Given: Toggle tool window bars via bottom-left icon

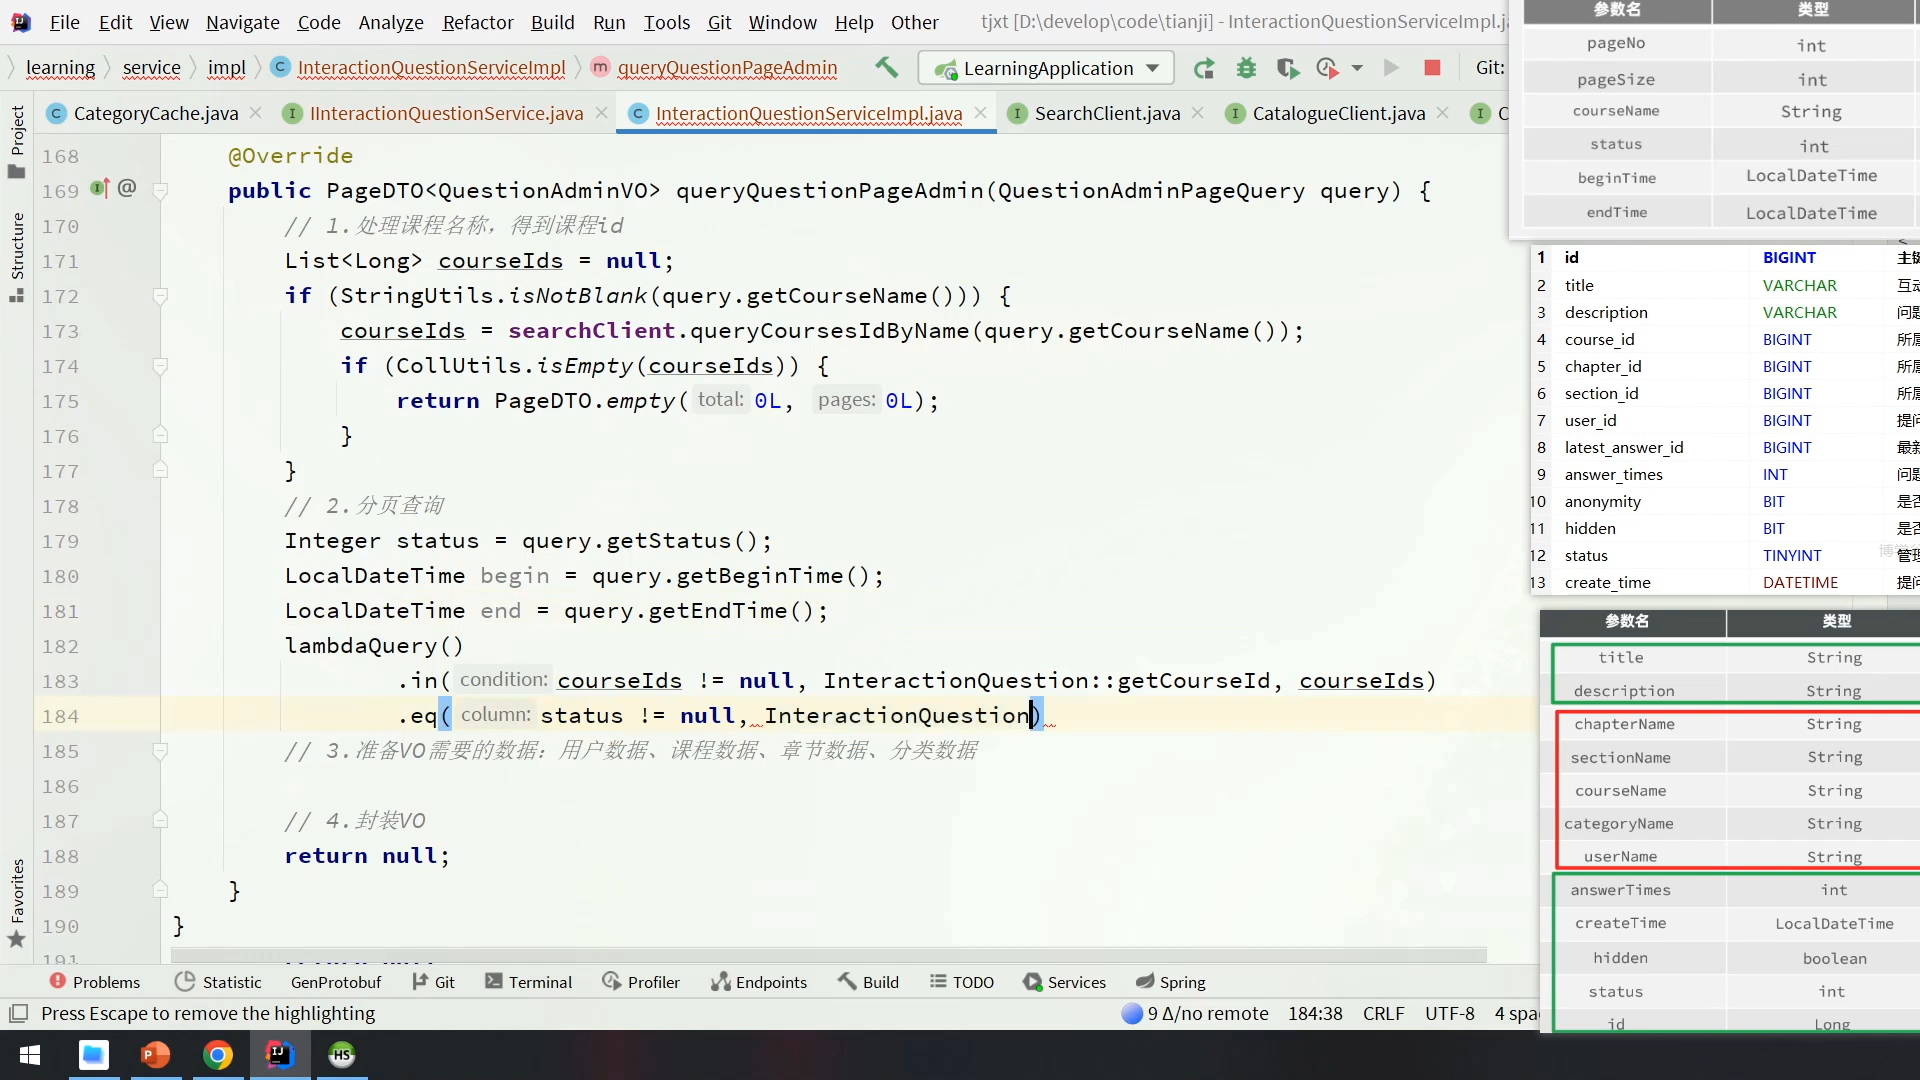Looking at the screenshot, I should click(18, 1013).
